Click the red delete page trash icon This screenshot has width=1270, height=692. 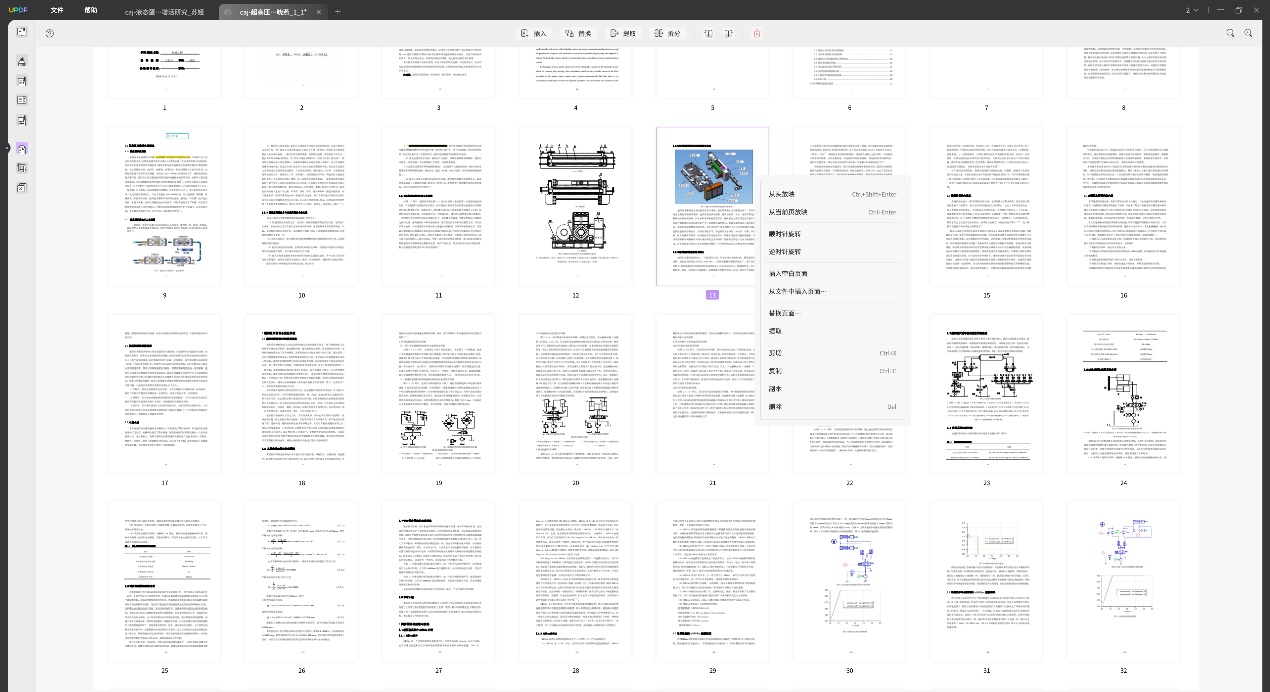pos(757,33)
